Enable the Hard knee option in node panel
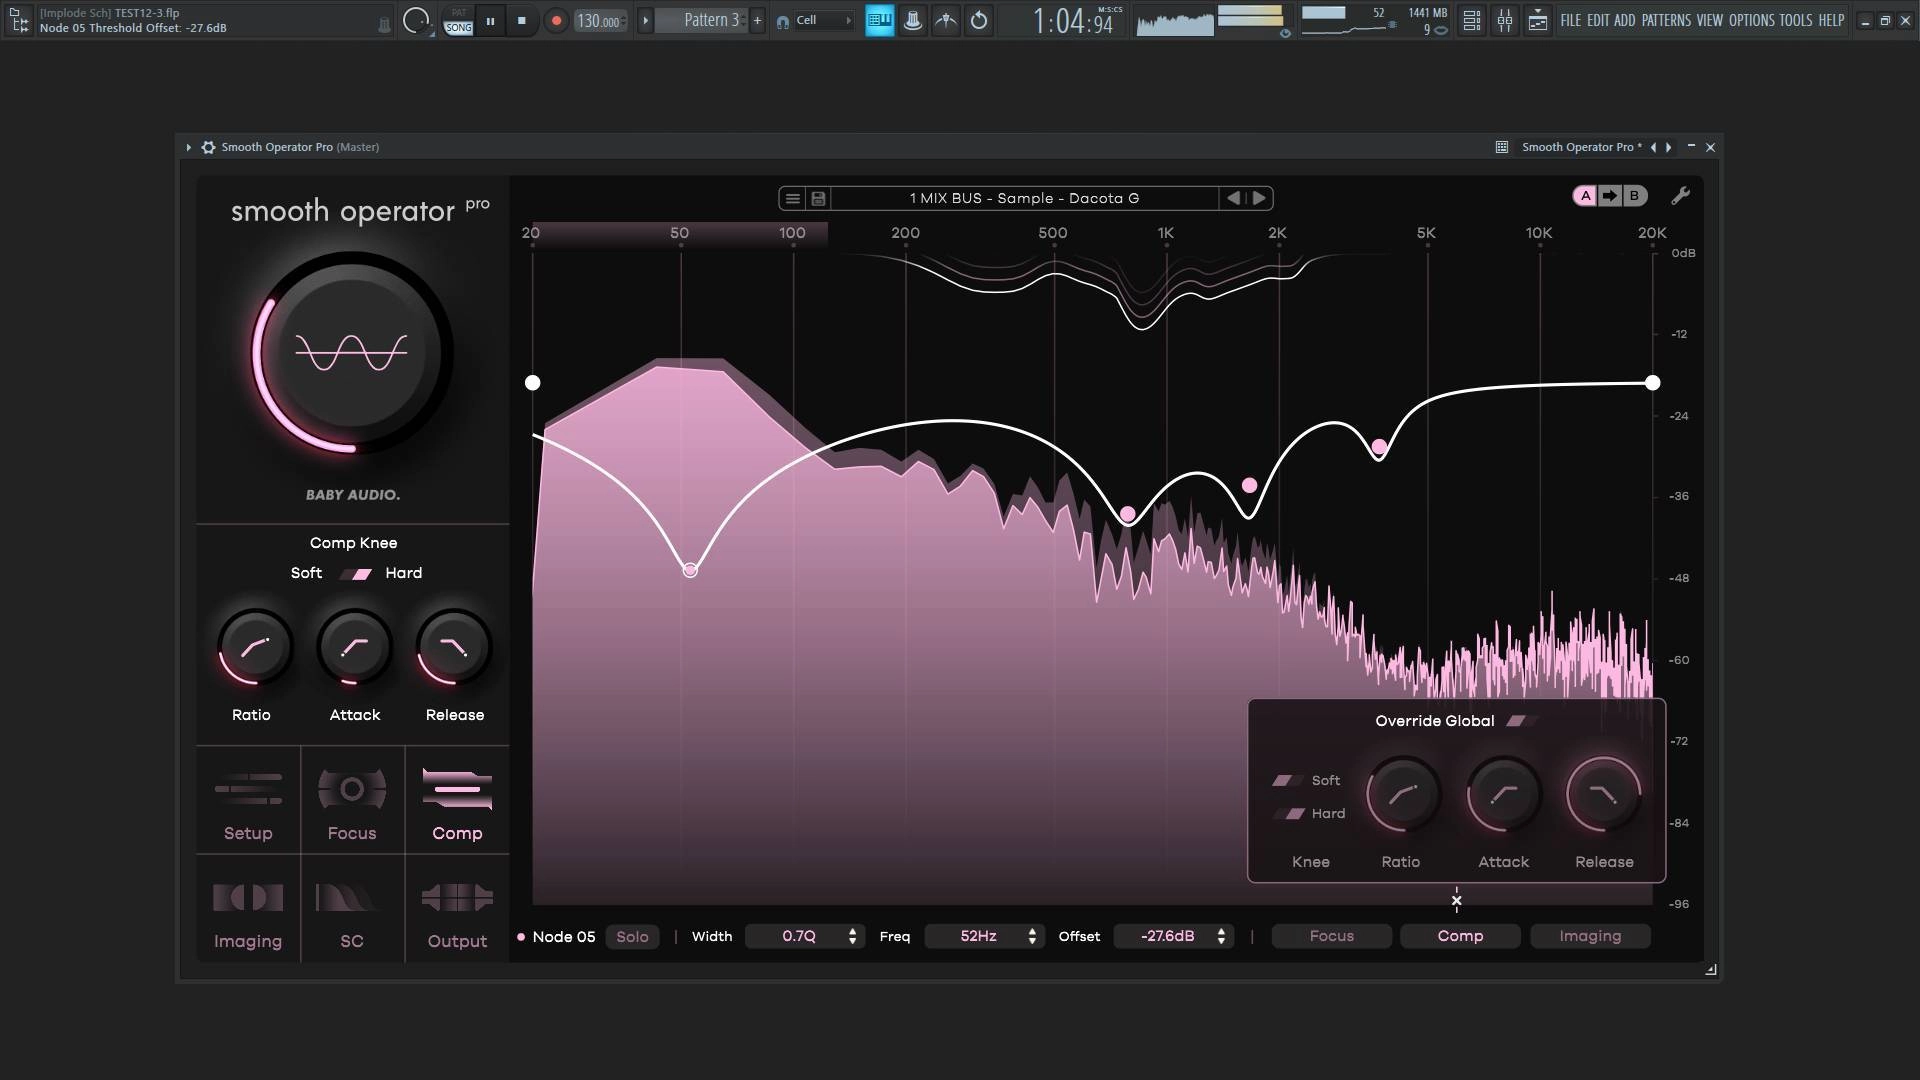Image resolution: width=1920 pixels, height=1080 pixels. (x=1289, y=813)
